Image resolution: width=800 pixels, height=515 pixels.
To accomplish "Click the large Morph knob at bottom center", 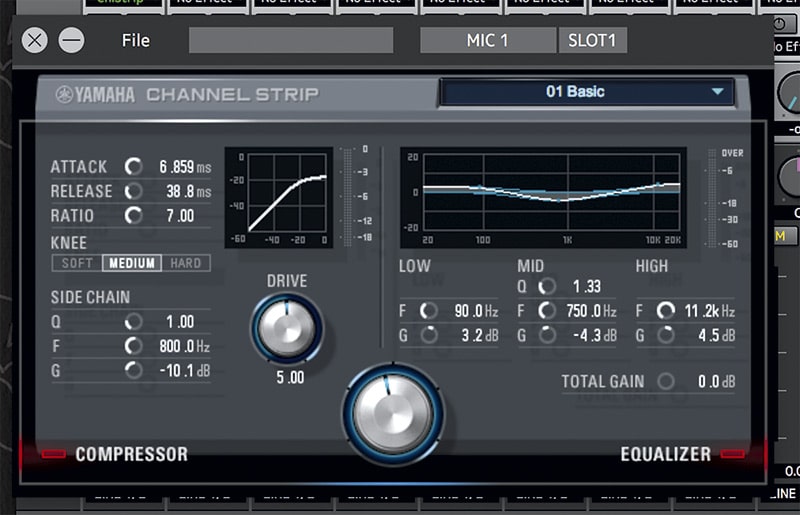I will tap(393, 413).
